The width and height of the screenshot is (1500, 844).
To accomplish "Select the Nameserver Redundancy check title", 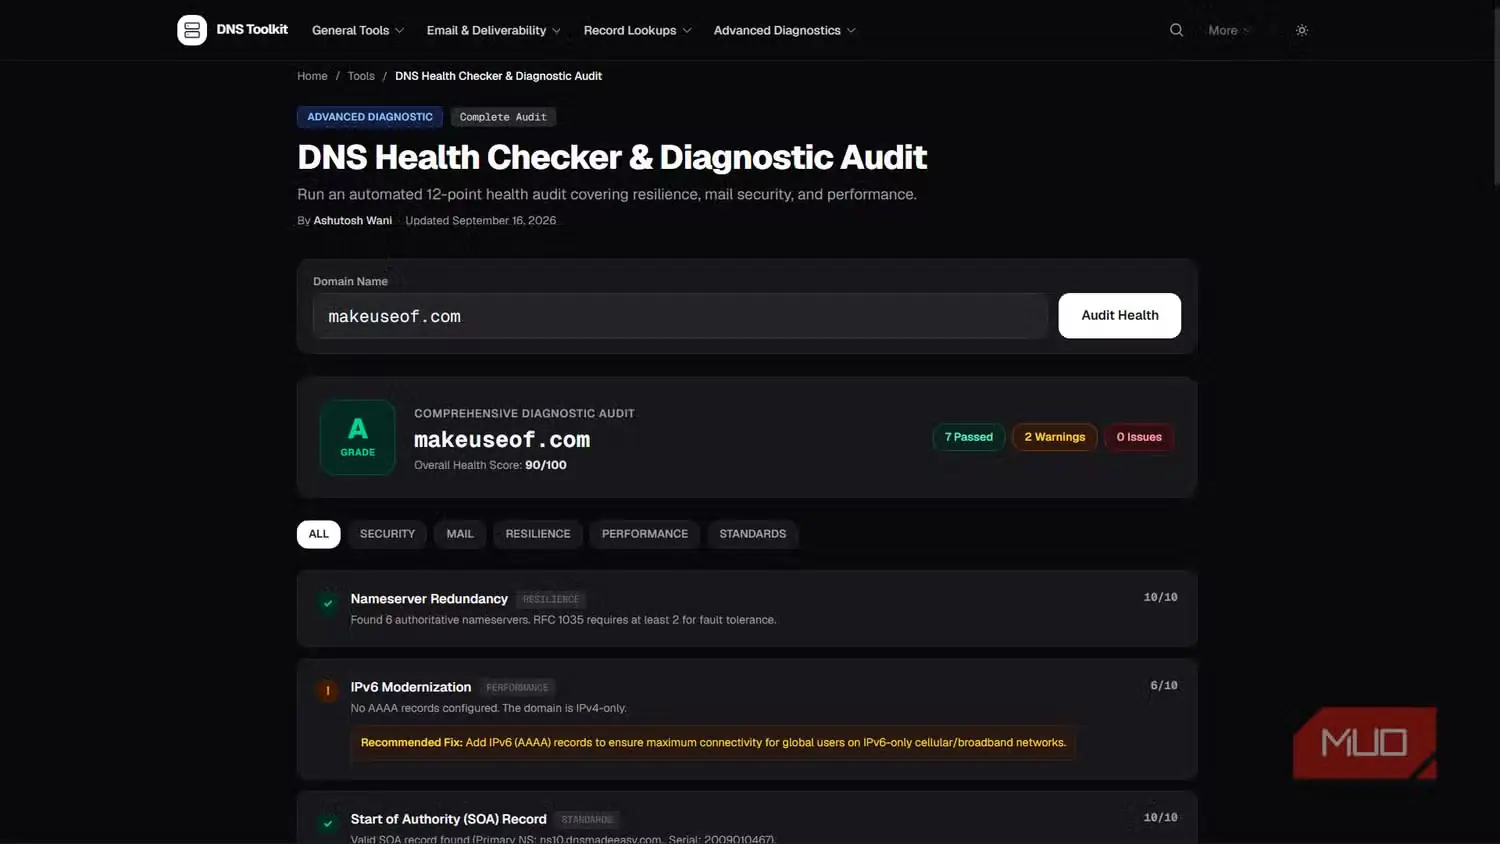I will [x=429, y=599].
